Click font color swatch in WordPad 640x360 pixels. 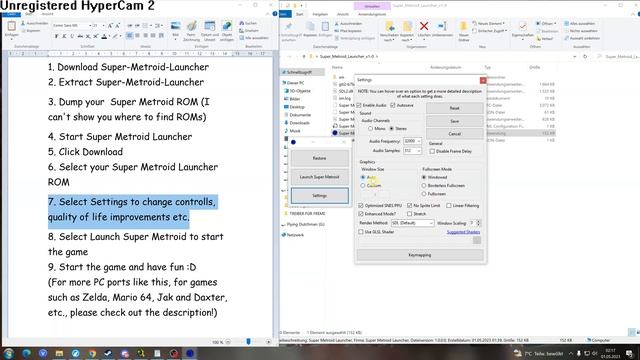click(104, 36)
